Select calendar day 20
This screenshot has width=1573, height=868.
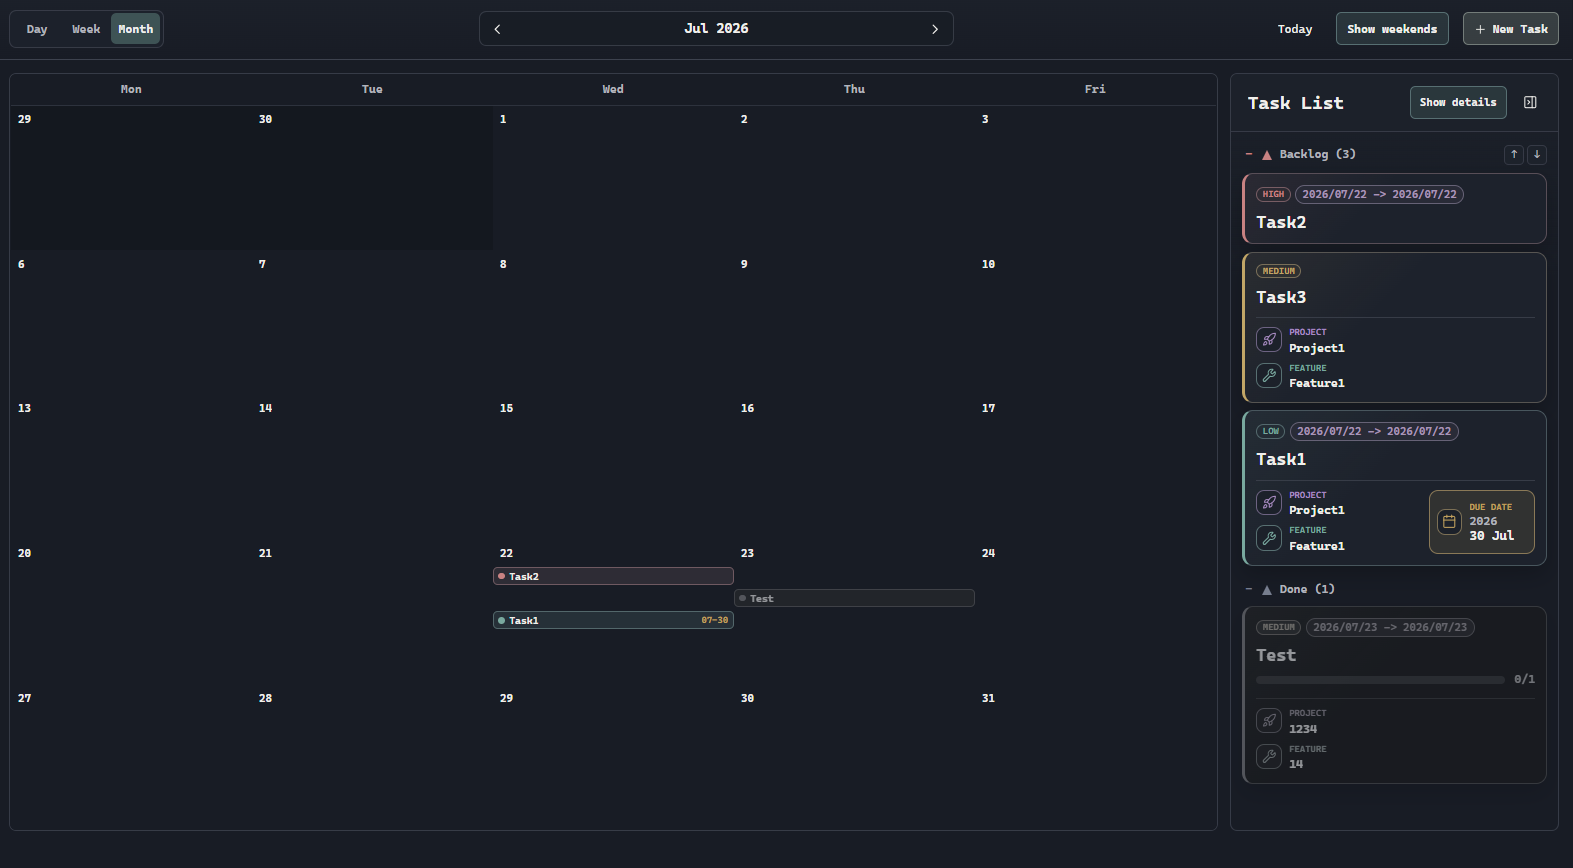point(24,553)
